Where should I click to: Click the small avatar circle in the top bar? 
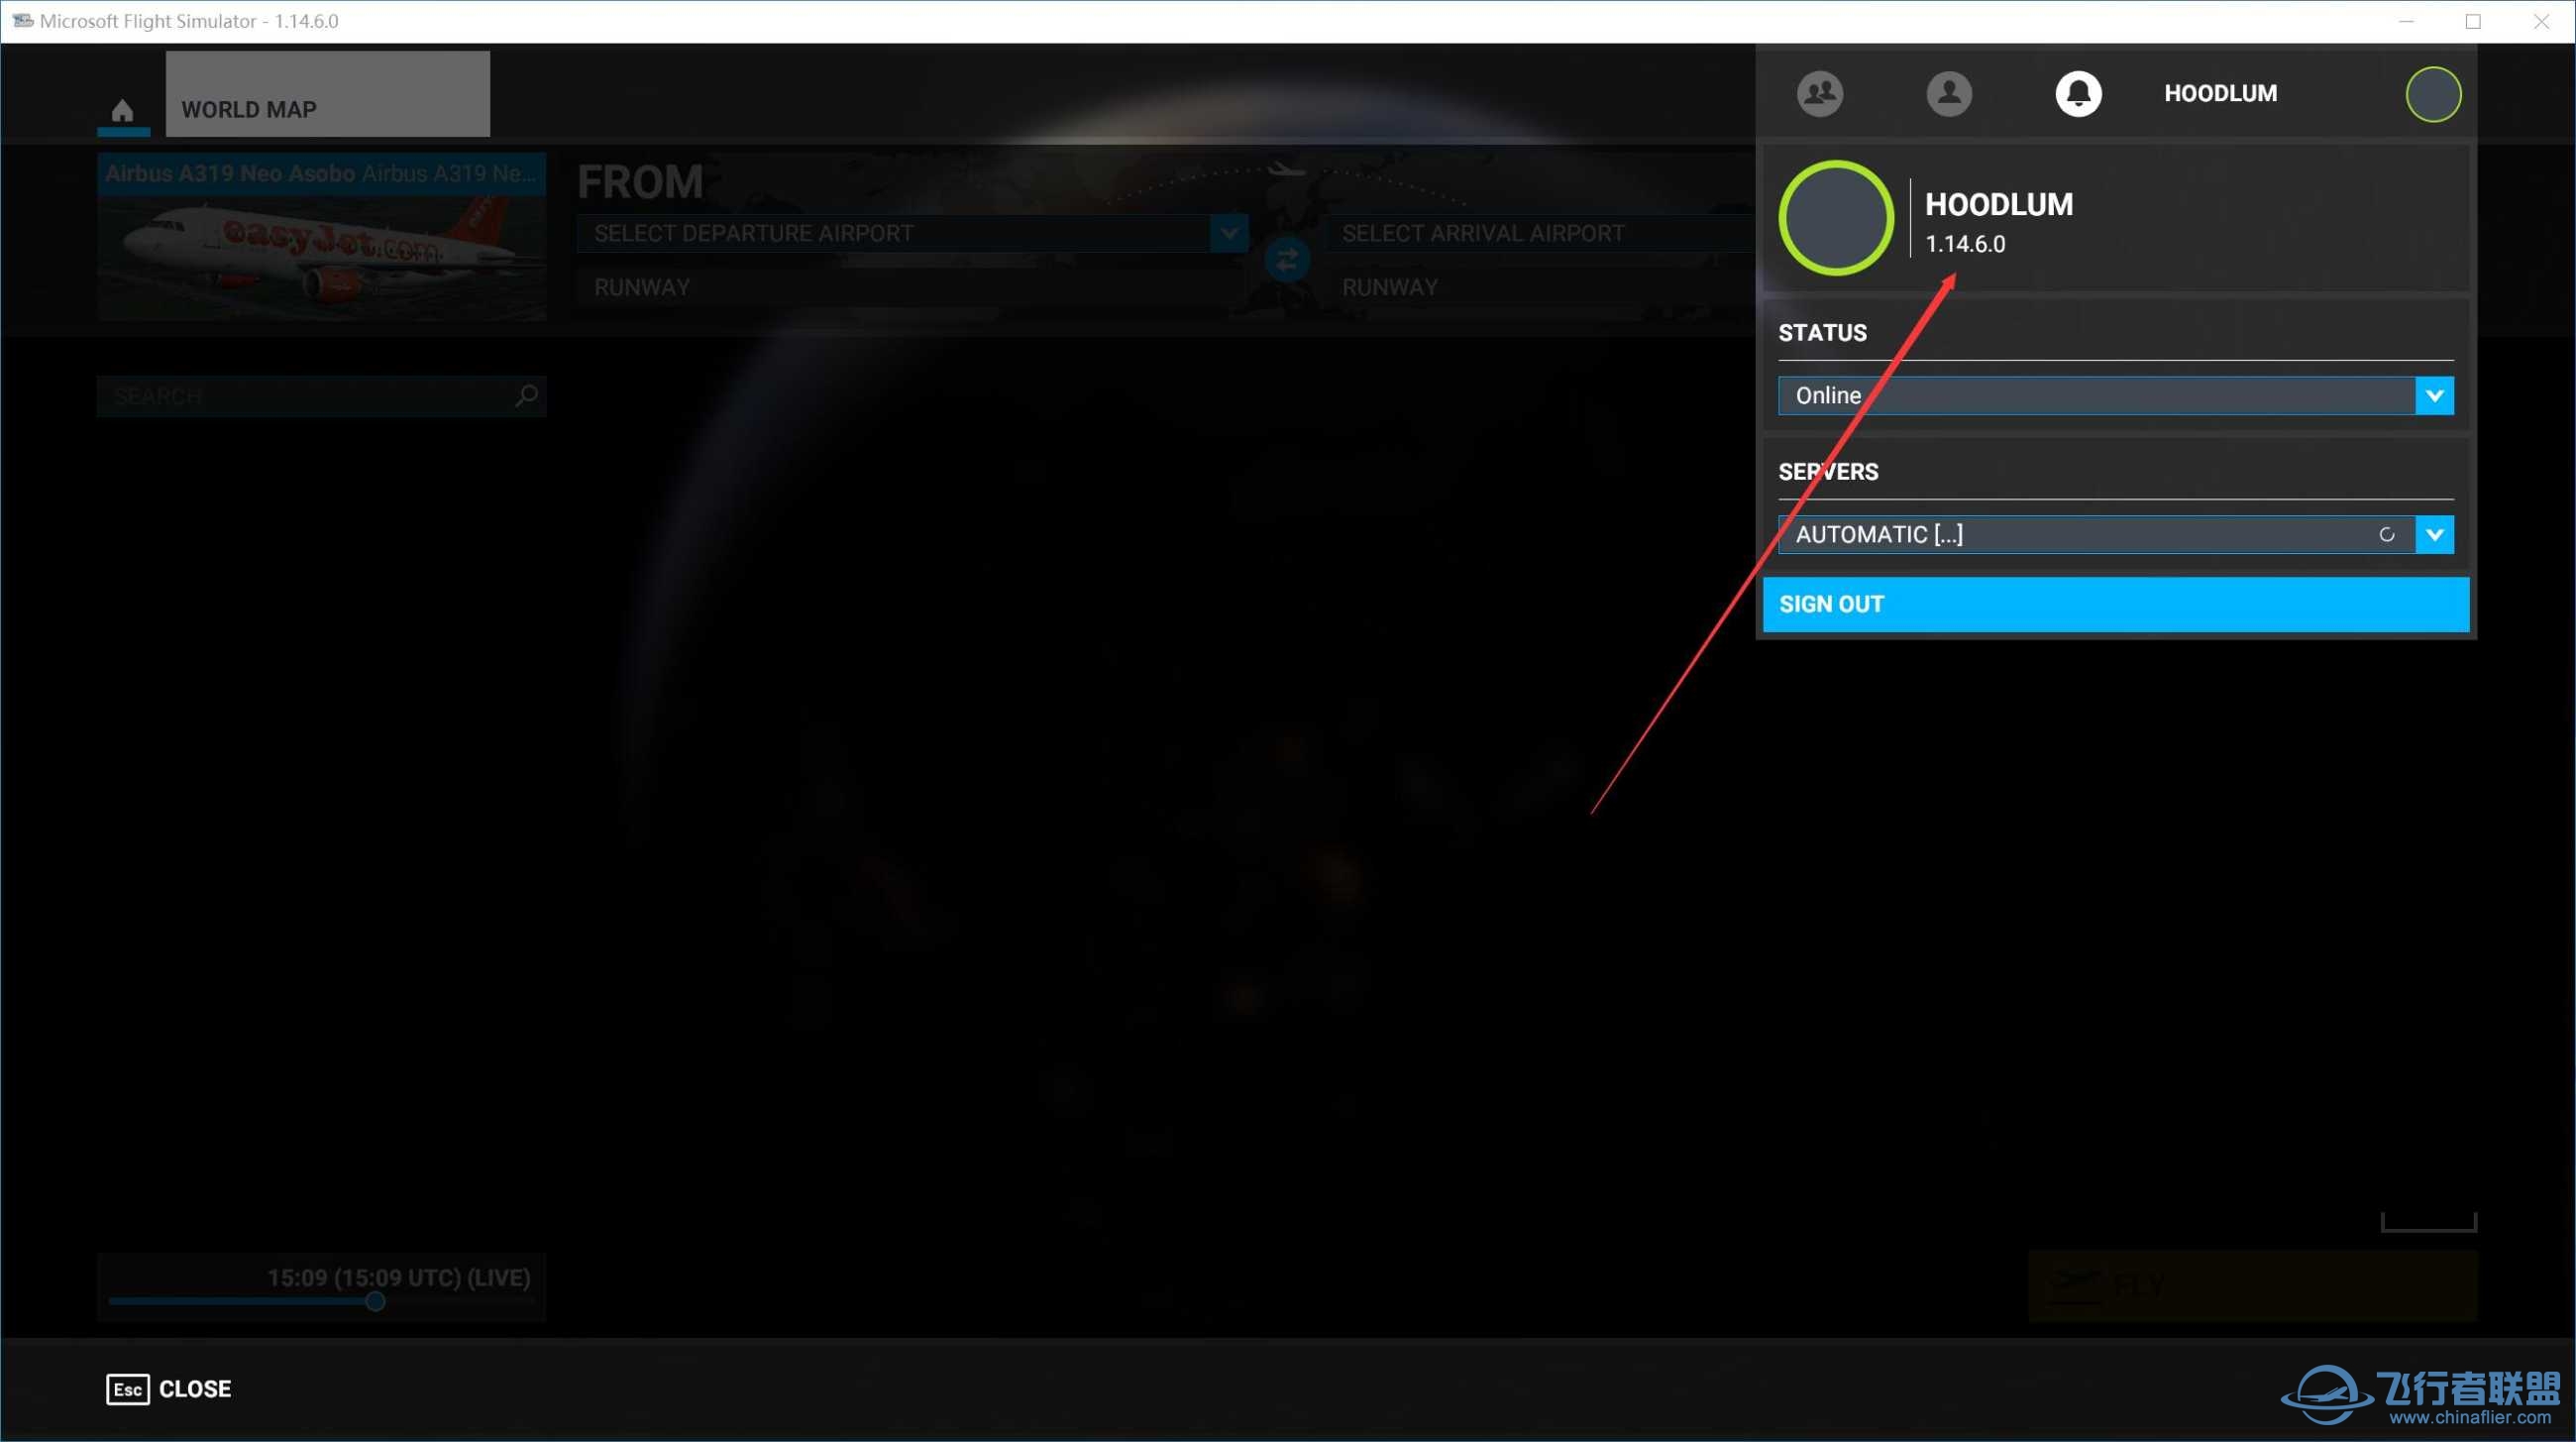click(x=2432, y=94)
